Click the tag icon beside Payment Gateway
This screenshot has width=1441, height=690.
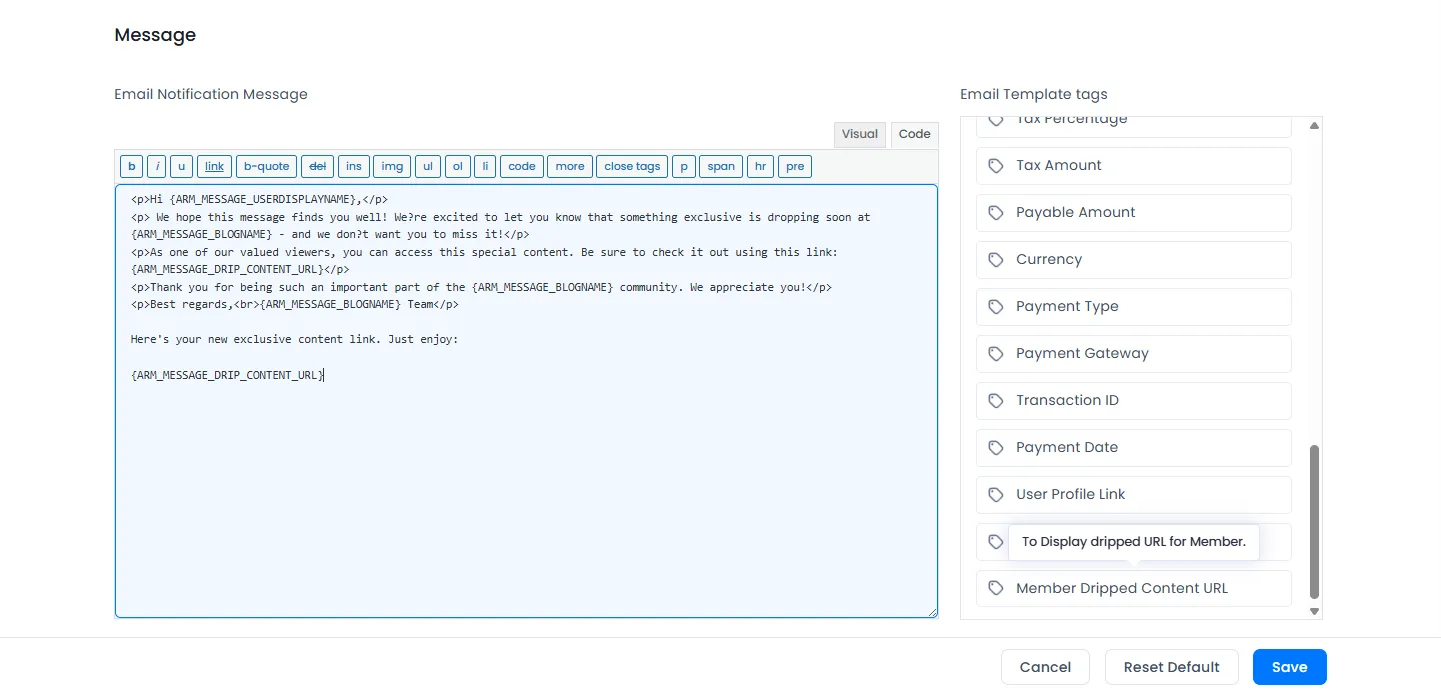tap(996, 353)
